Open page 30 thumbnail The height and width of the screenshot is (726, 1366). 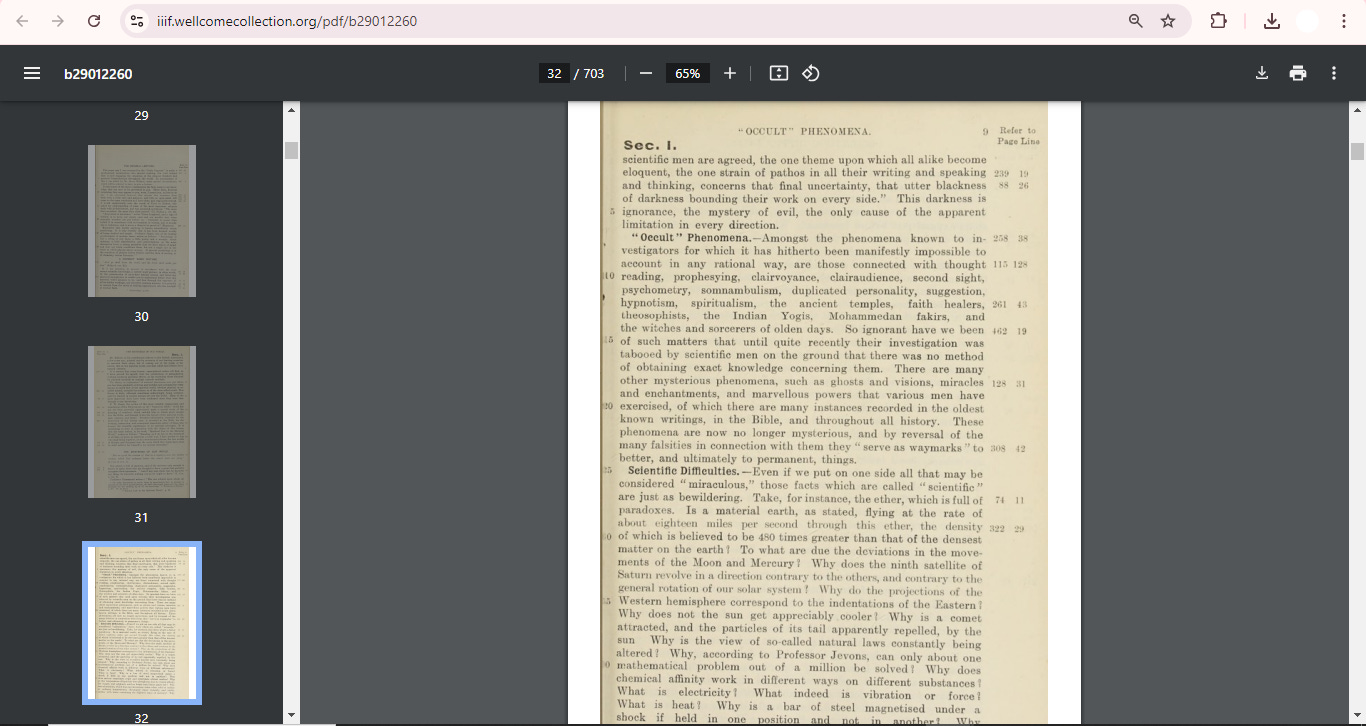click(142, 221)
